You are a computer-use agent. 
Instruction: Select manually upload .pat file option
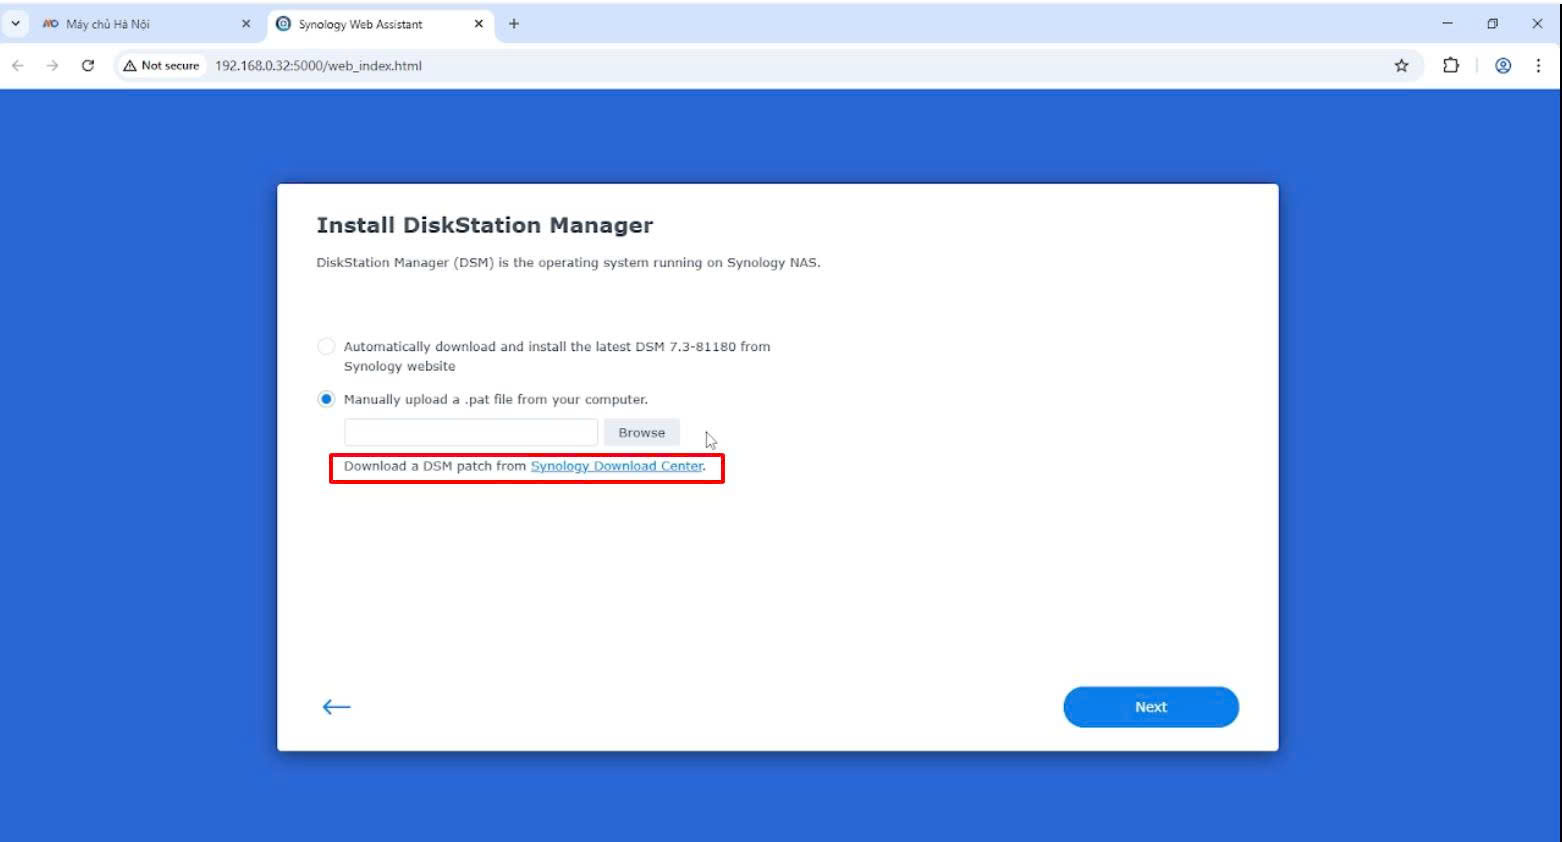tap(326, 399)
